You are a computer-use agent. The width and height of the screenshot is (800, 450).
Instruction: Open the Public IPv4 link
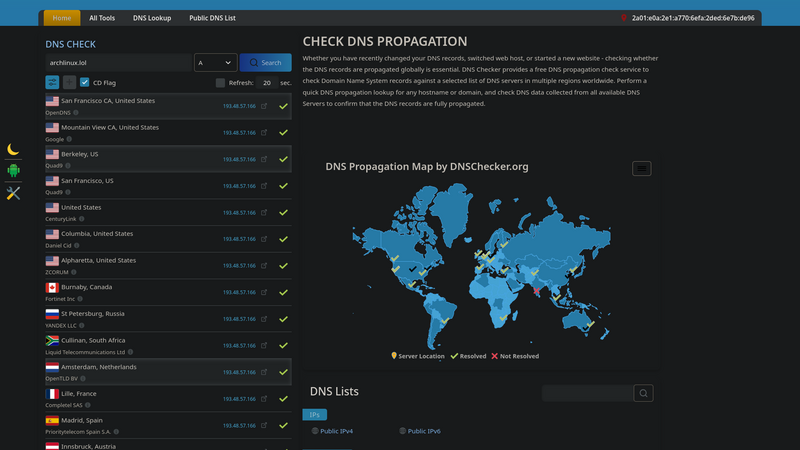click(x=336, y=431)
